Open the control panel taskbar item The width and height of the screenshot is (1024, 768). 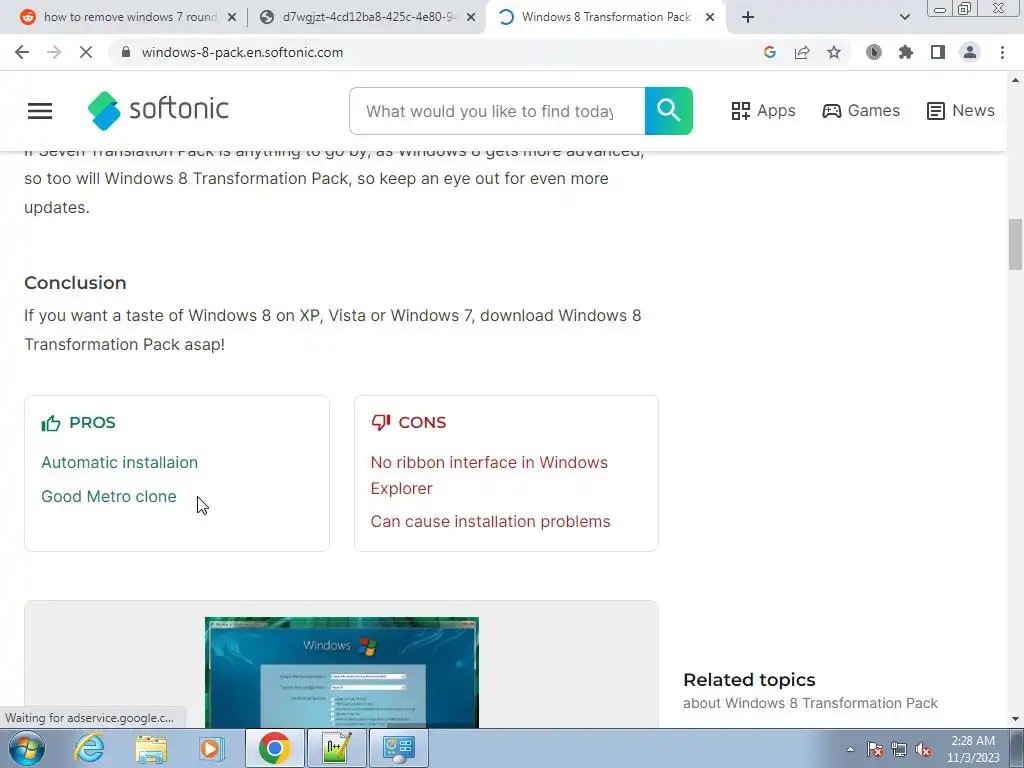[x=399, y=748]
